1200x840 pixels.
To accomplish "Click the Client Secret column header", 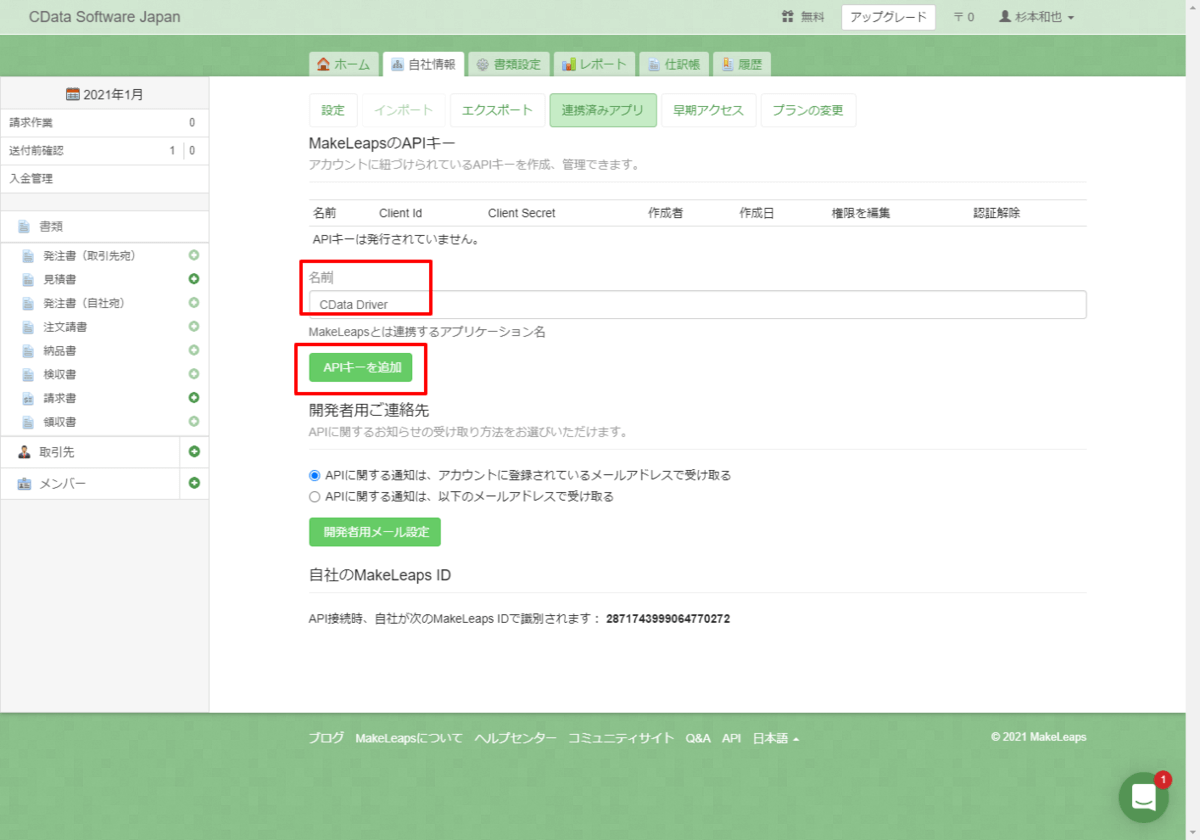I will pyautogui.click(x=521, y=213).
